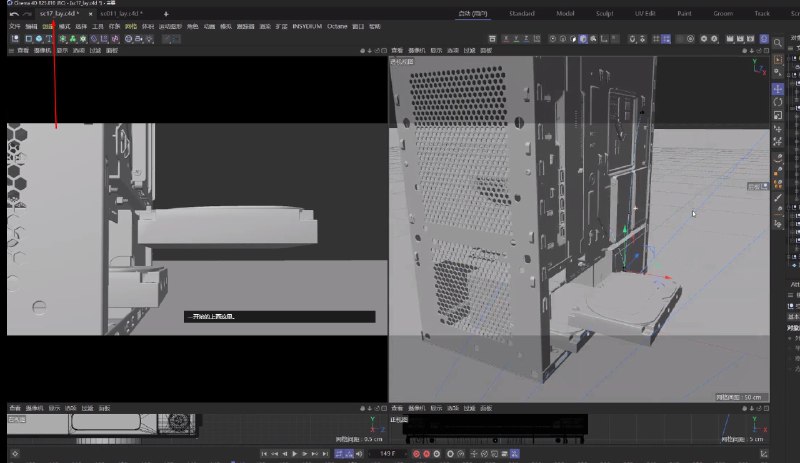Screen dimensions: 800x463
Task: Click the hard drive model in perspective viewport
Action: (x=625, y=306)
